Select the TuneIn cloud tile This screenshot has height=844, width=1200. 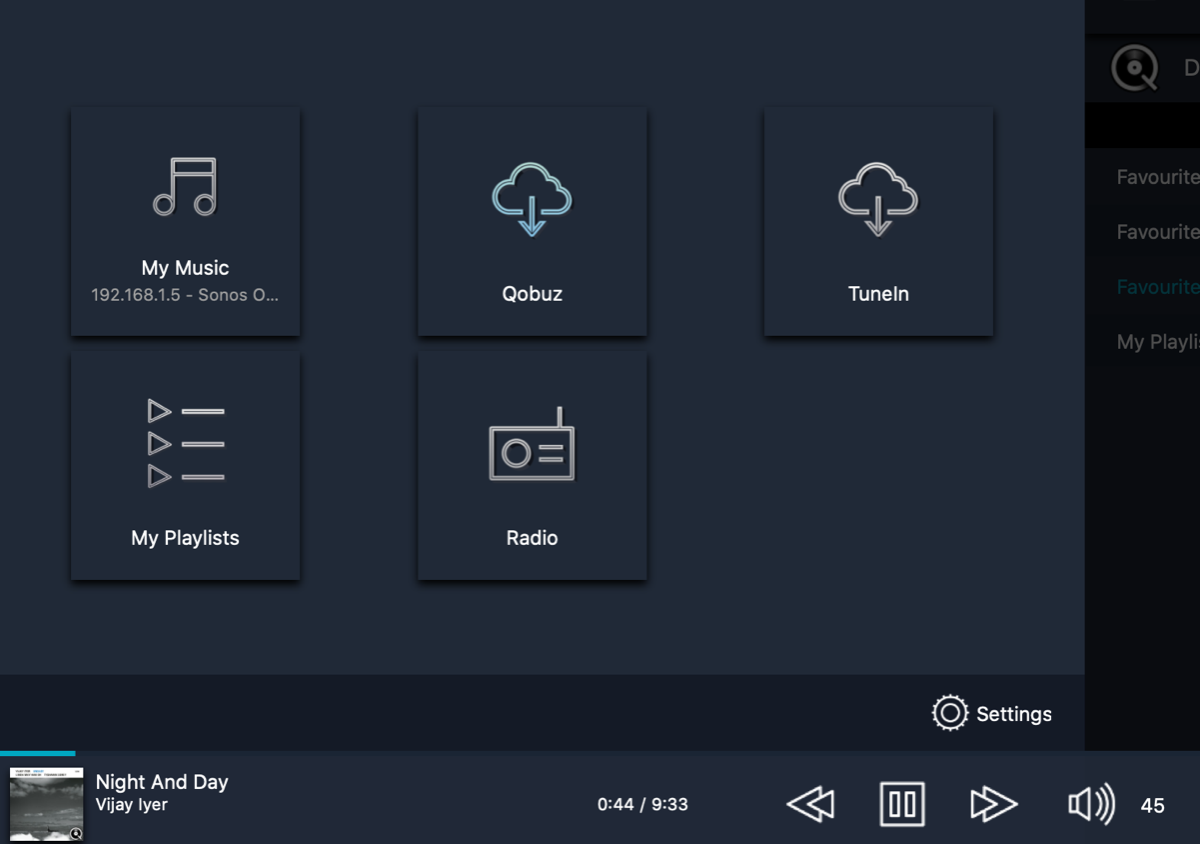coord(878,221)
